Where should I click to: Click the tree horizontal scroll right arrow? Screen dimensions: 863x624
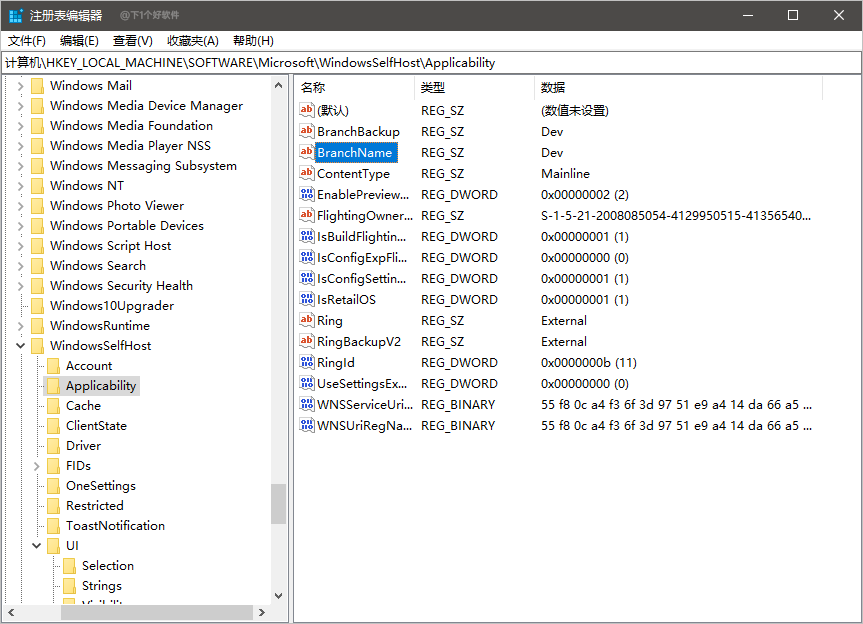click(x=261, y=612)
